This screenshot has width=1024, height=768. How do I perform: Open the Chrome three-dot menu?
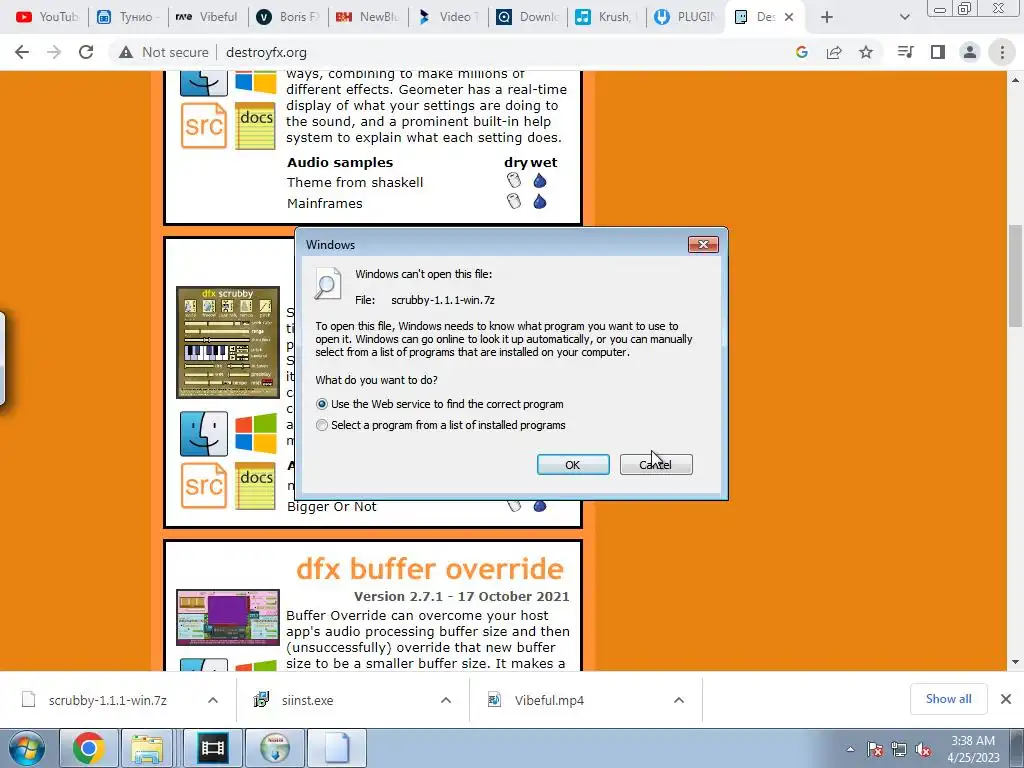(x=1002, y=52)
